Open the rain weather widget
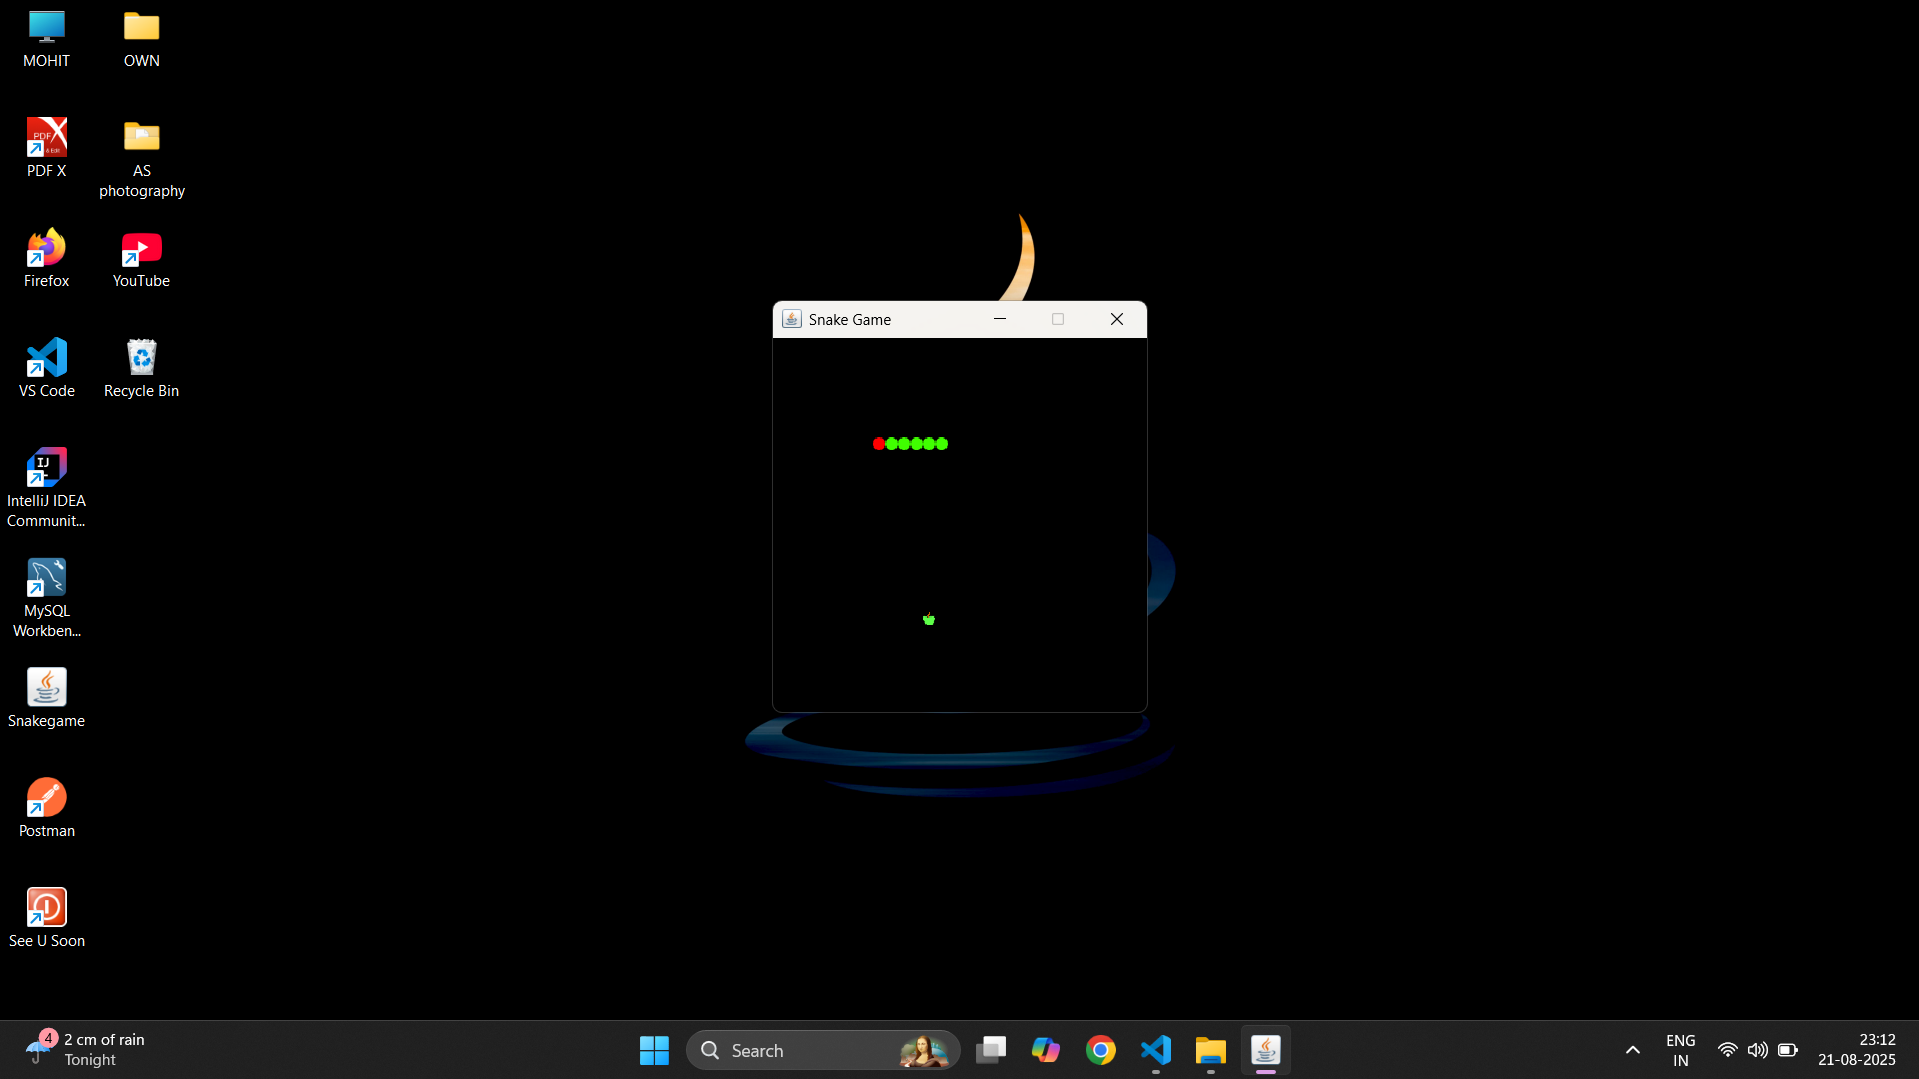 85,1050
